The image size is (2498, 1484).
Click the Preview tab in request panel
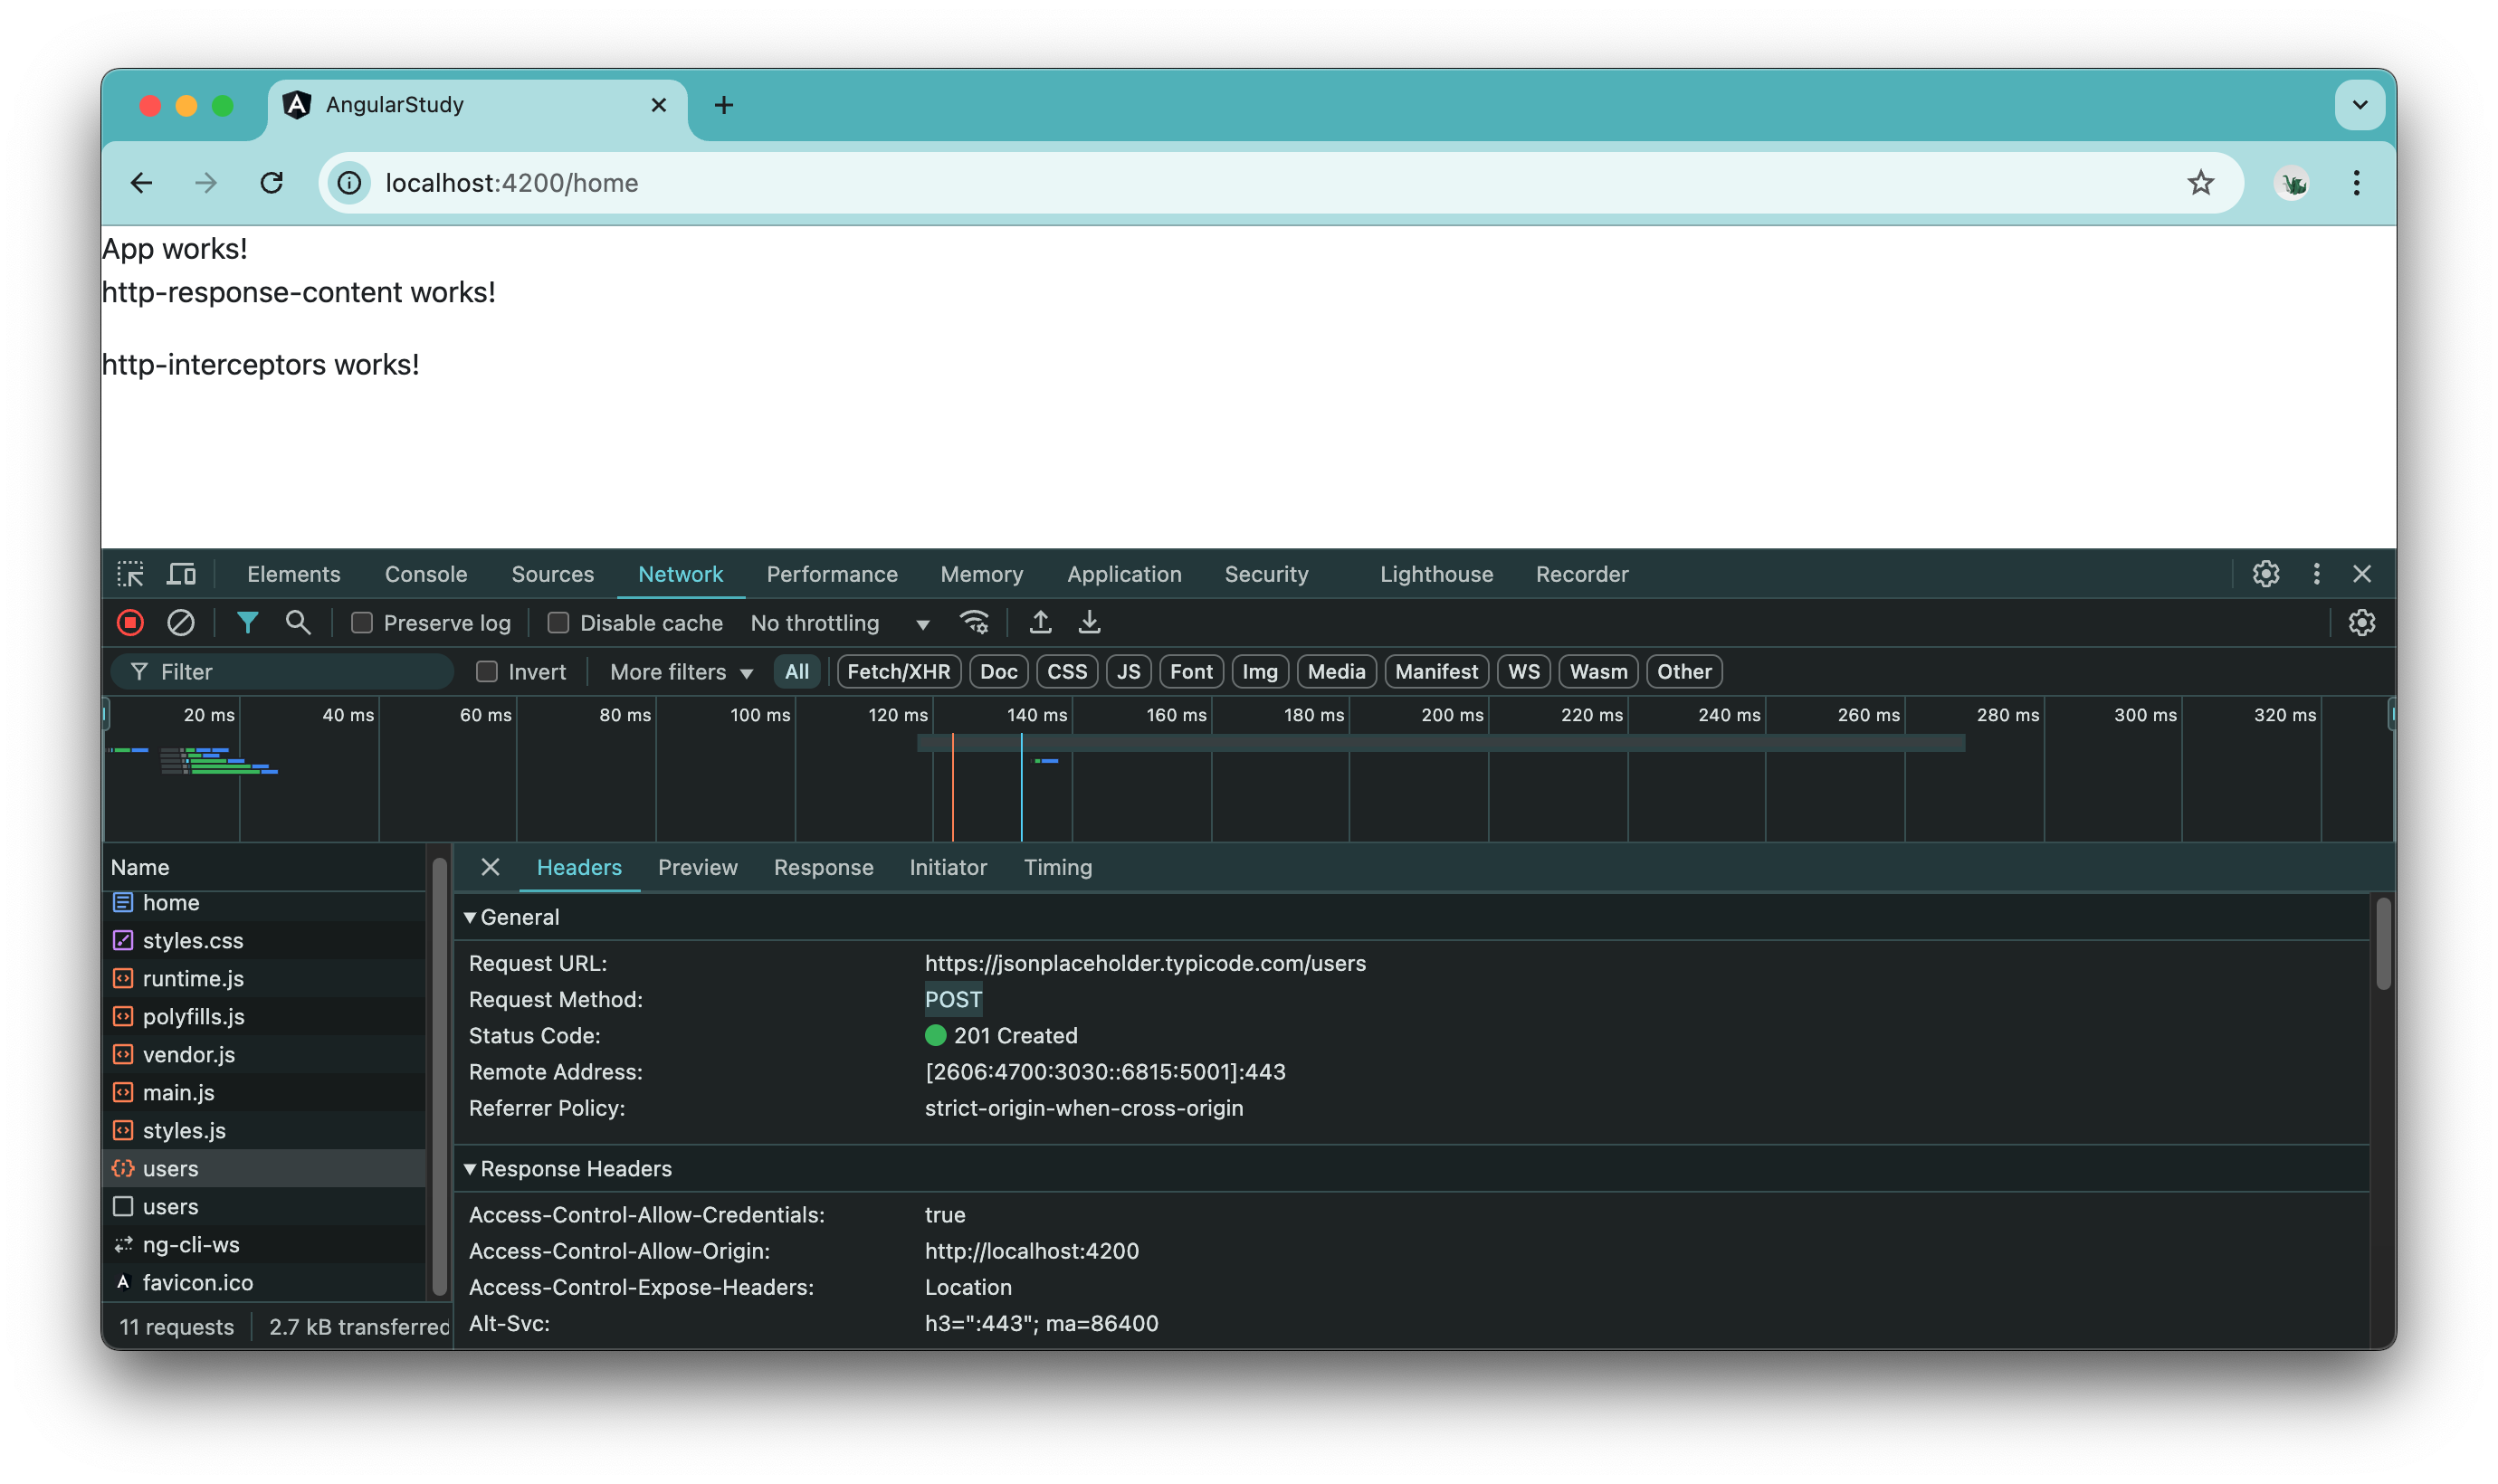coord(698,868)
